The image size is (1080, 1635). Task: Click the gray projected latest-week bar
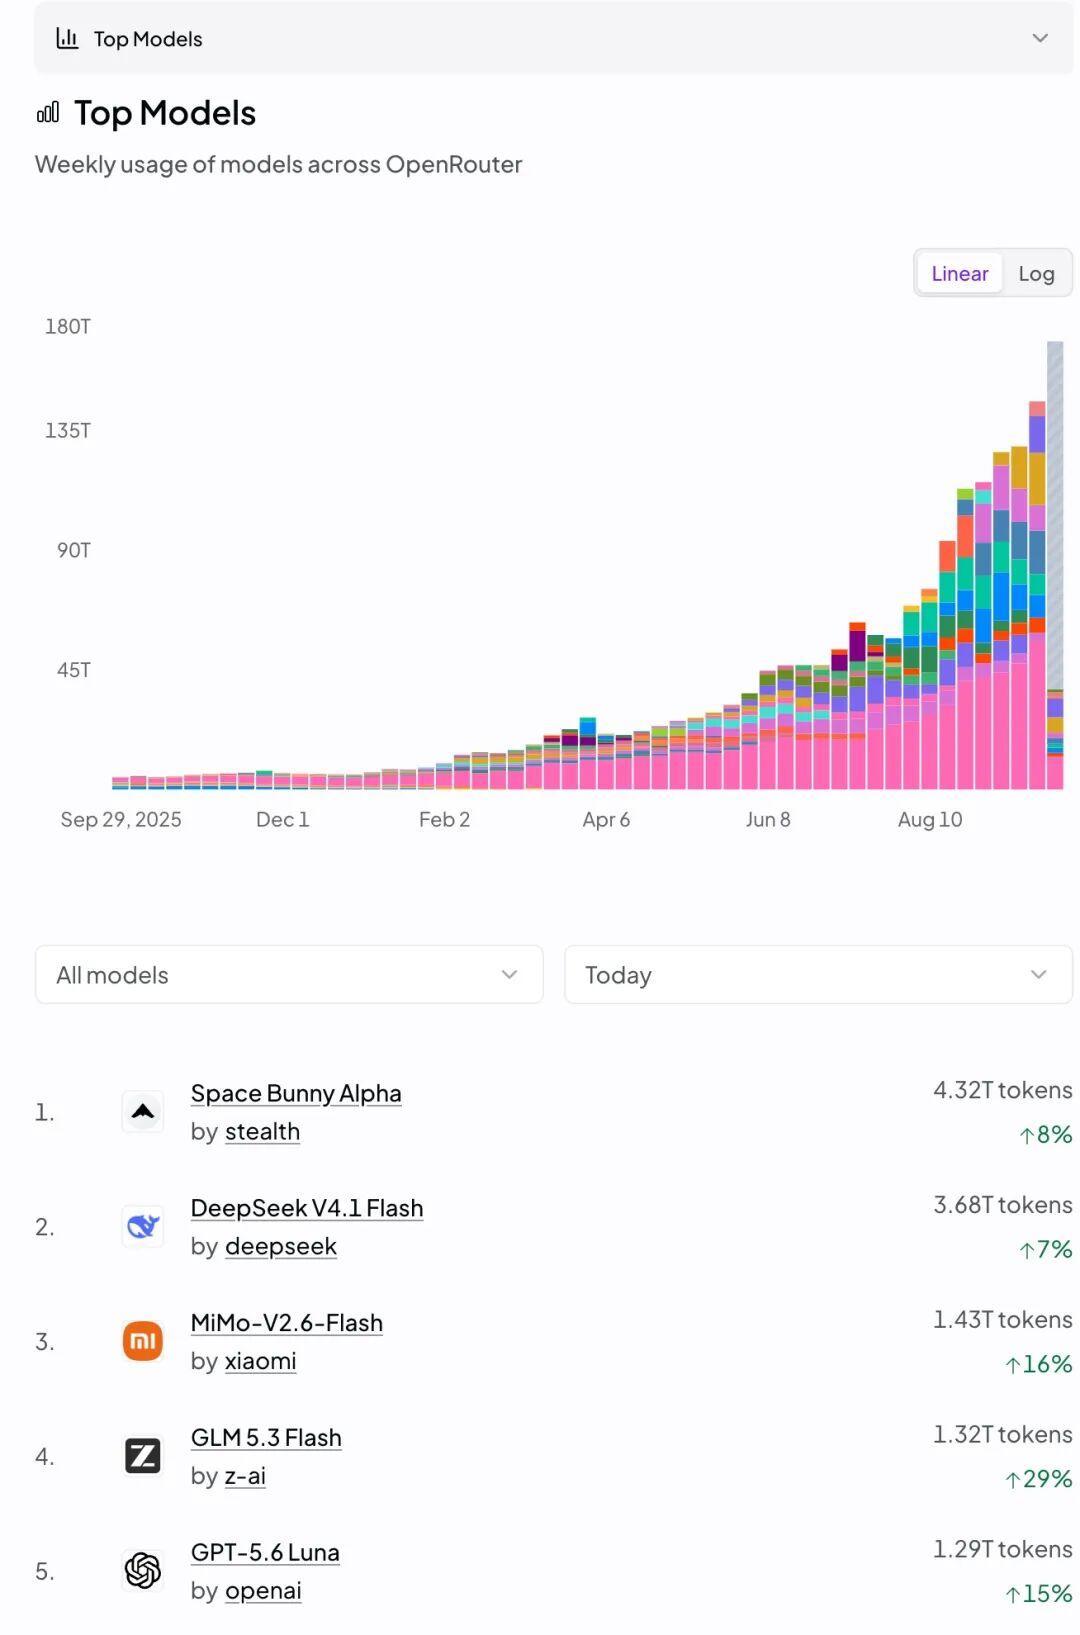[1055, 515]
